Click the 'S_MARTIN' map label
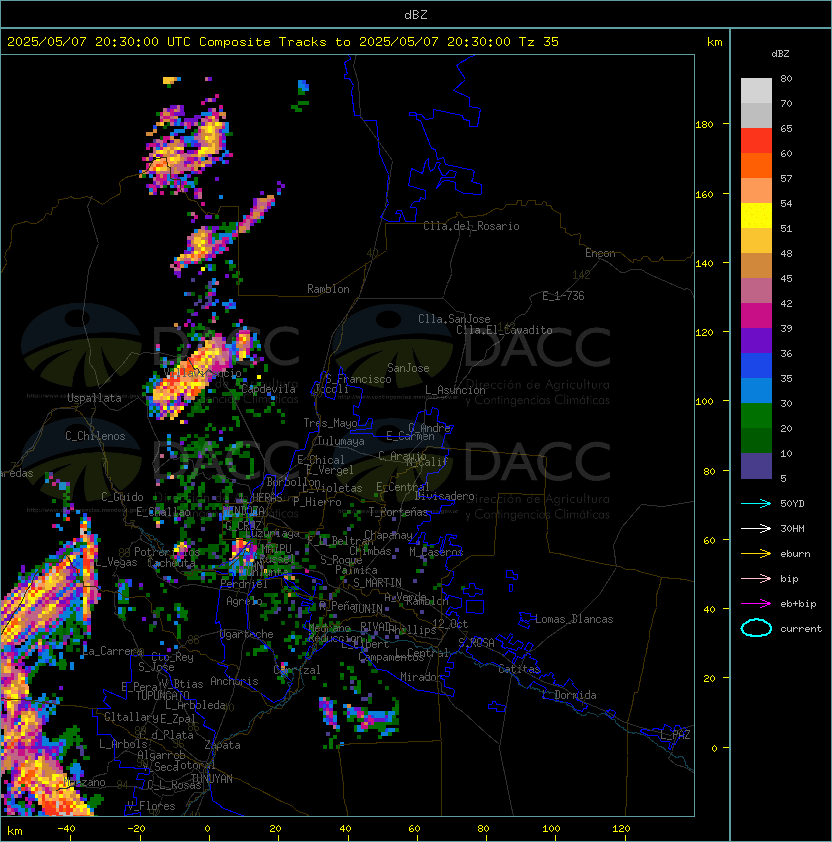The width and height of the screenshot is (832, 842). pyautogui.click(x=377, y=583)
